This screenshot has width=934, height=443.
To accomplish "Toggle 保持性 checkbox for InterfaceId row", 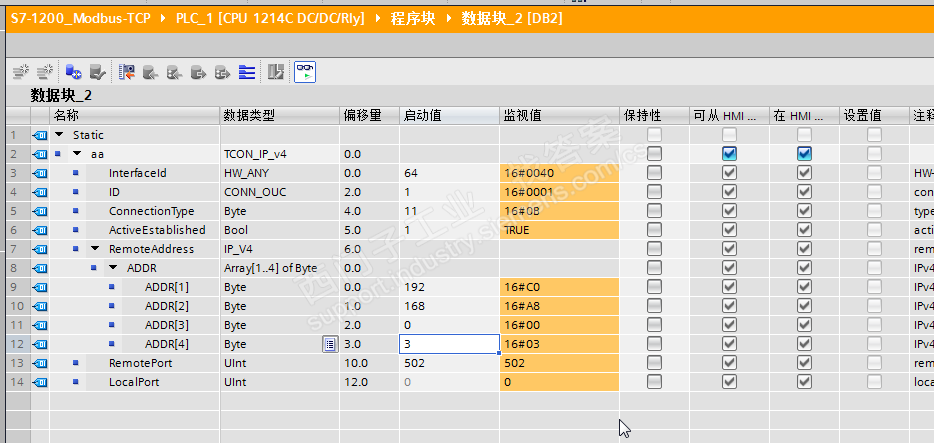I will 654,173.
